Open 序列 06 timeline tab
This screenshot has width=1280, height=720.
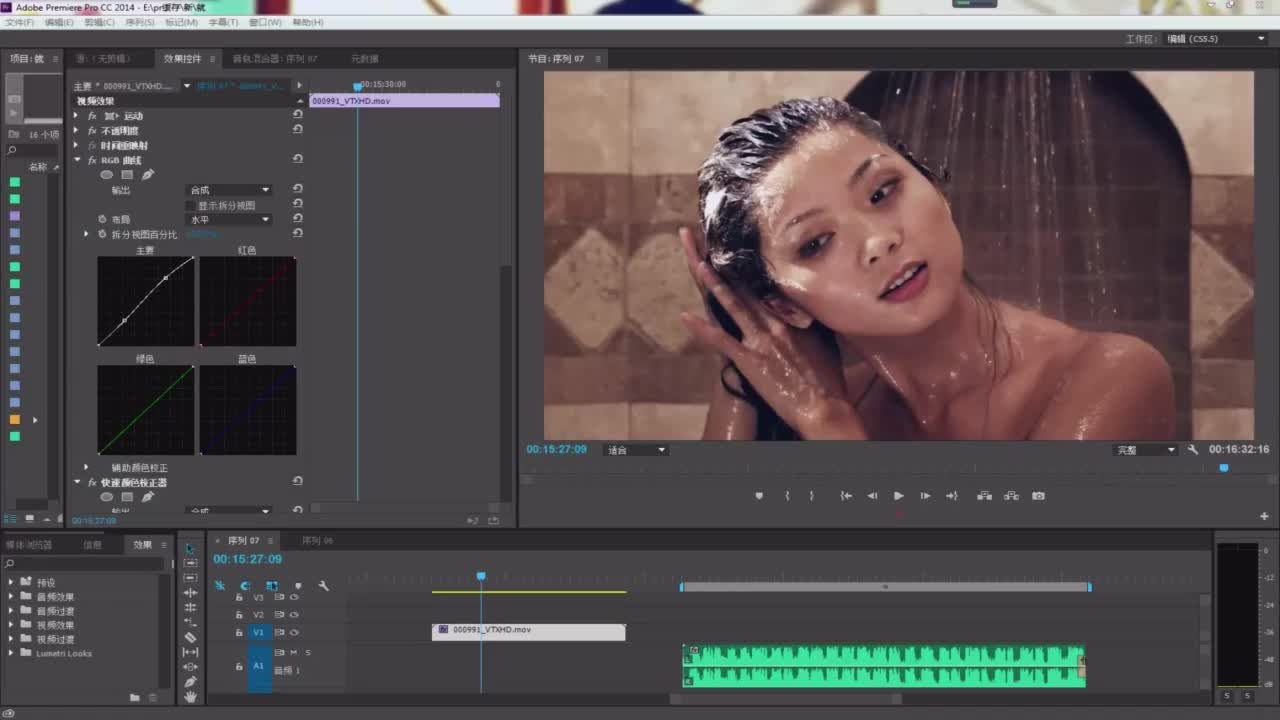317,541
